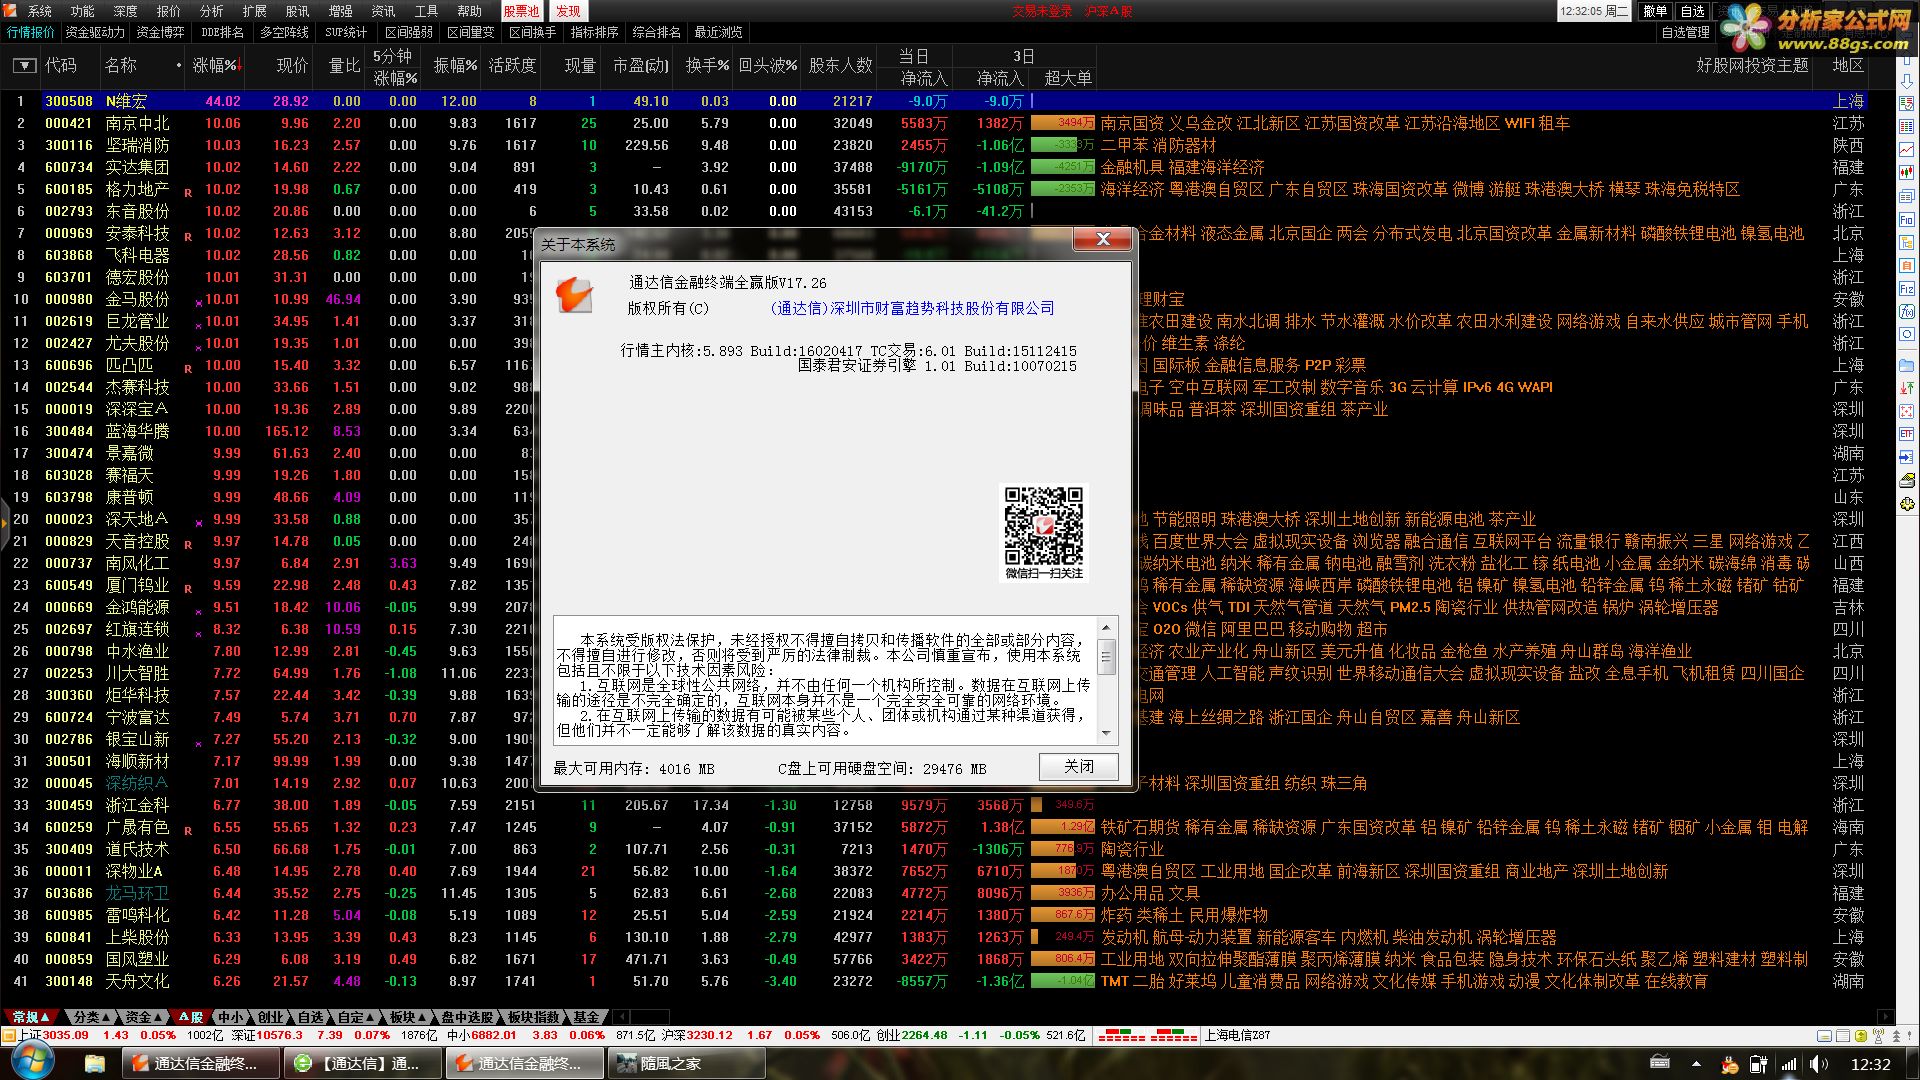
Task: Switch to the DDE排名 tab
Action: tap(222, 32)
